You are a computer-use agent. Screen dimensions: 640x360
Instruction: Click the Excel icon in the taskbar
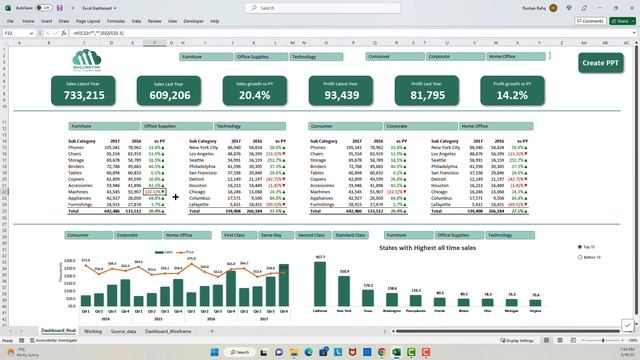pyautogui.click(x=396, y=352)
